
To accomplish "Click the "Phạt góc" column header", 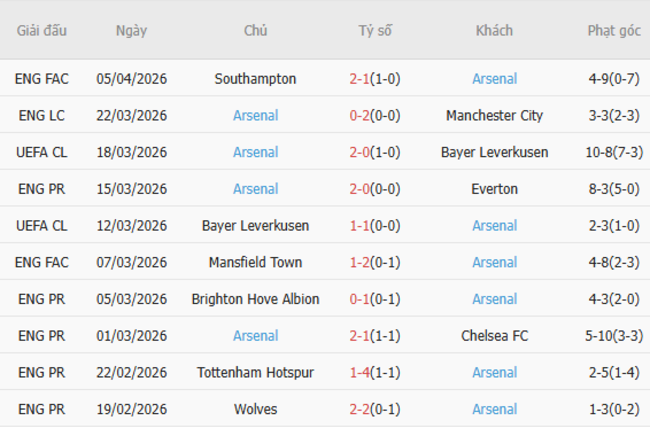I will [614, 30].
